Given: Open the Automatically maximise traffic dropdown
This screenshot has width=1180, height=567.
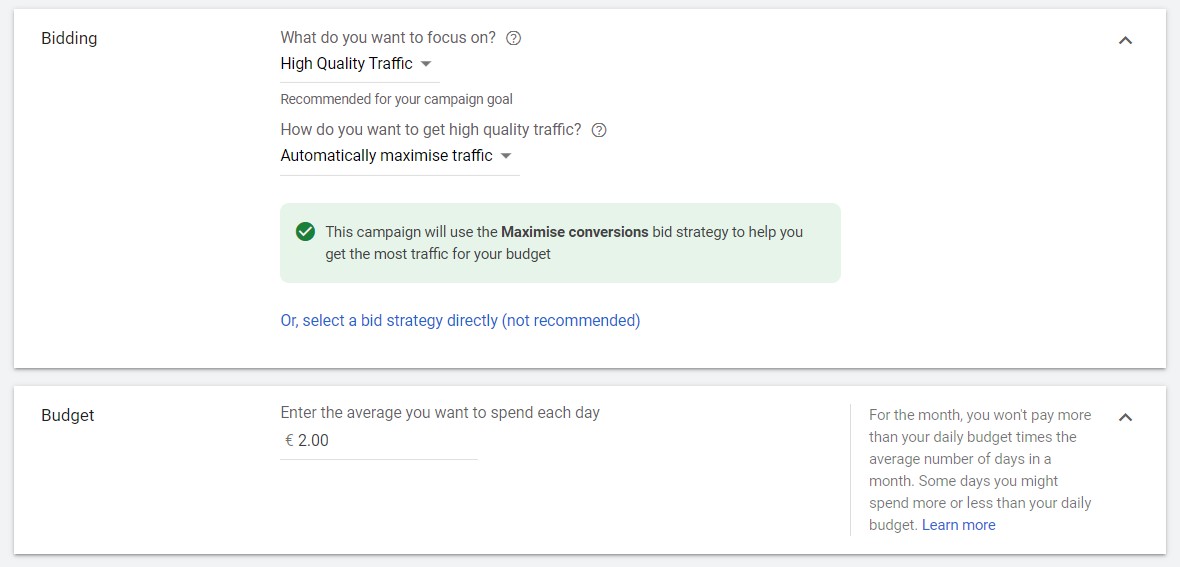Looking at the screenshot, I should (x=397, y=156).
